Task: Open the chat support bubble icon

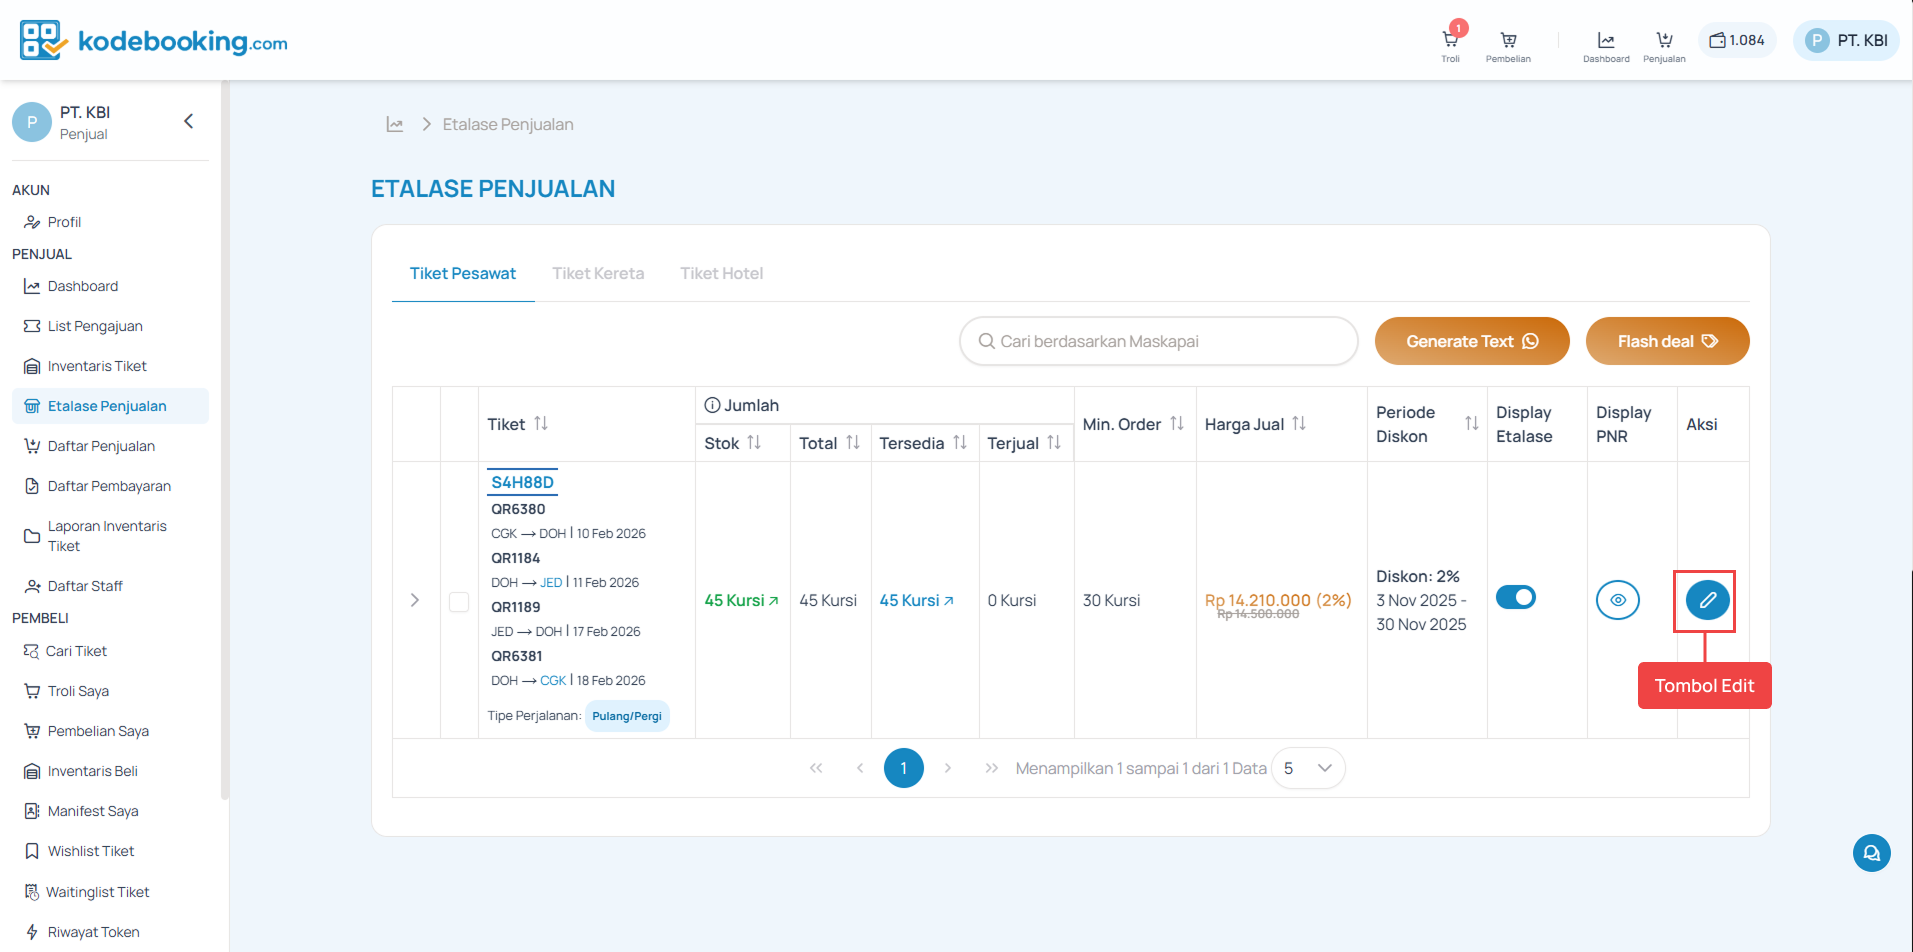Action: point(1871,853)
